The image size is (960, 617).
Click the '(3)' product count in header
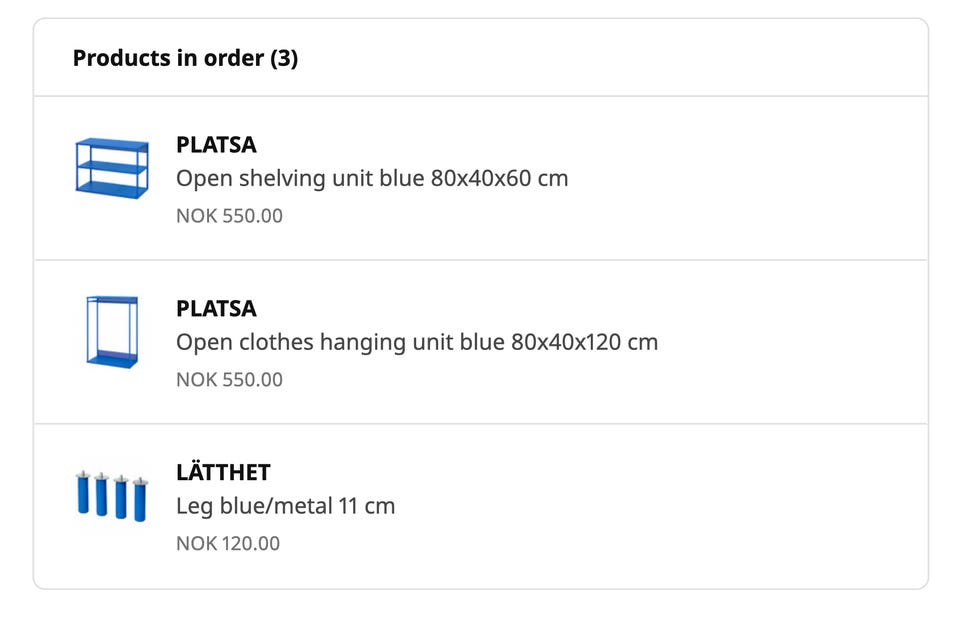pos(284,58)
